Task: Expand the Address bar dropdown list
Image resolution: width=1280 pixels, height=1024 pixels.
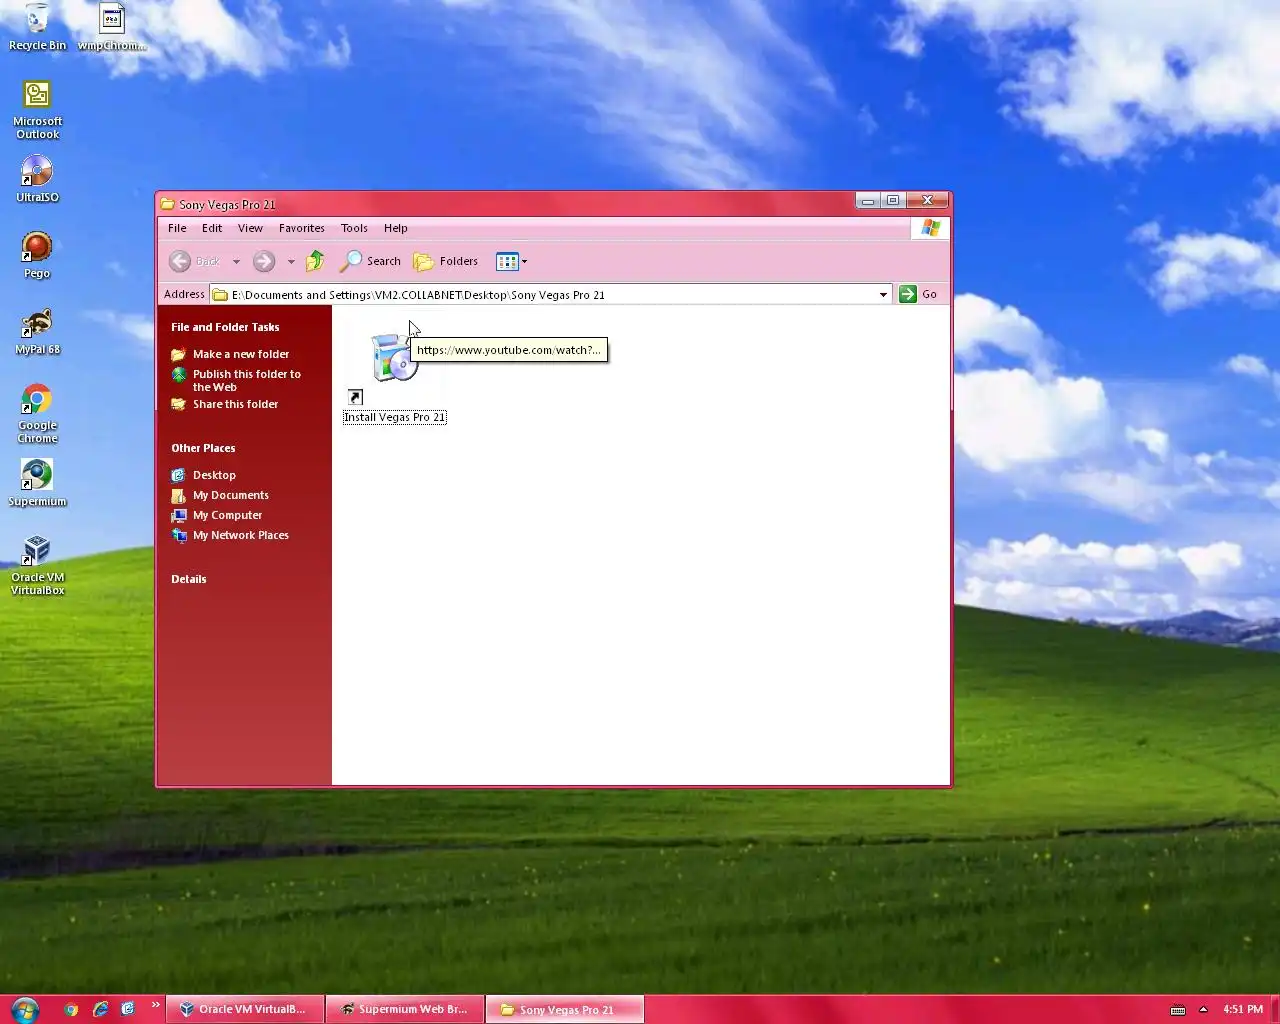Action: click(883, 294)
